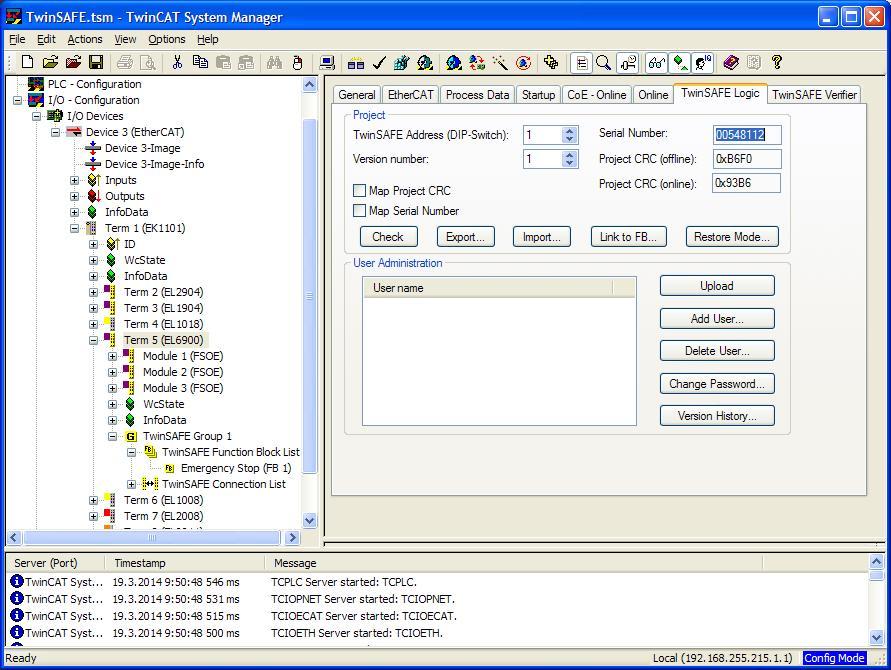This screenshot has width=891, height=670.
Task: Enable the Map Project CRC checkbox
Action: (x=359, y=190)
